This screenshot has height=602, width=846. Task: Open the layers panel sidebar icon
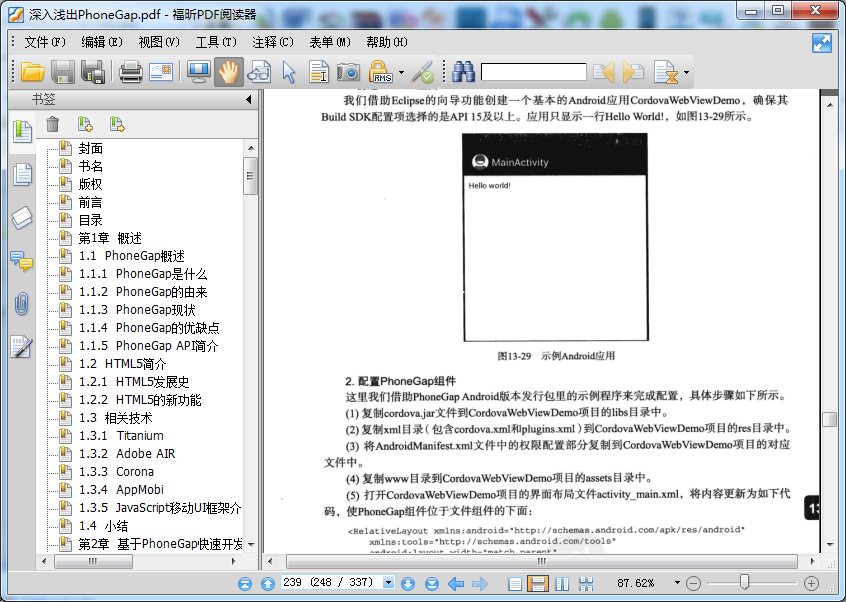(x=22, y=217)
